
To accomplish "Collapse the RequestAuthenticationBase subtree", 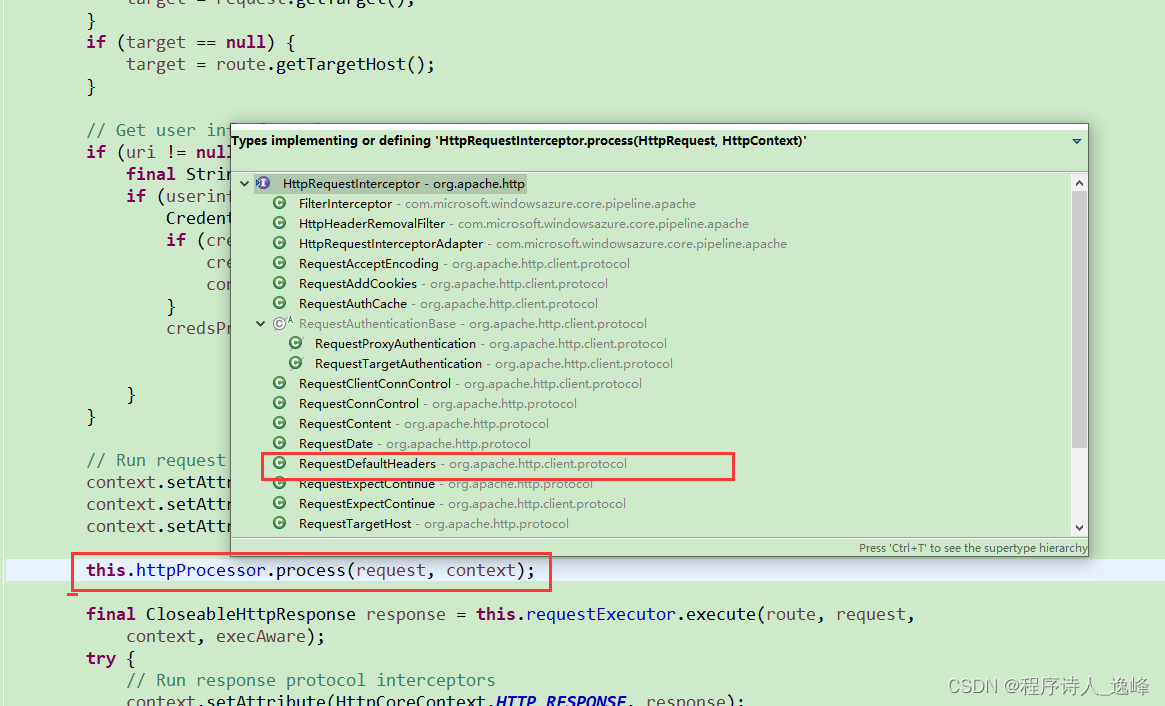I will coord(260,323).
